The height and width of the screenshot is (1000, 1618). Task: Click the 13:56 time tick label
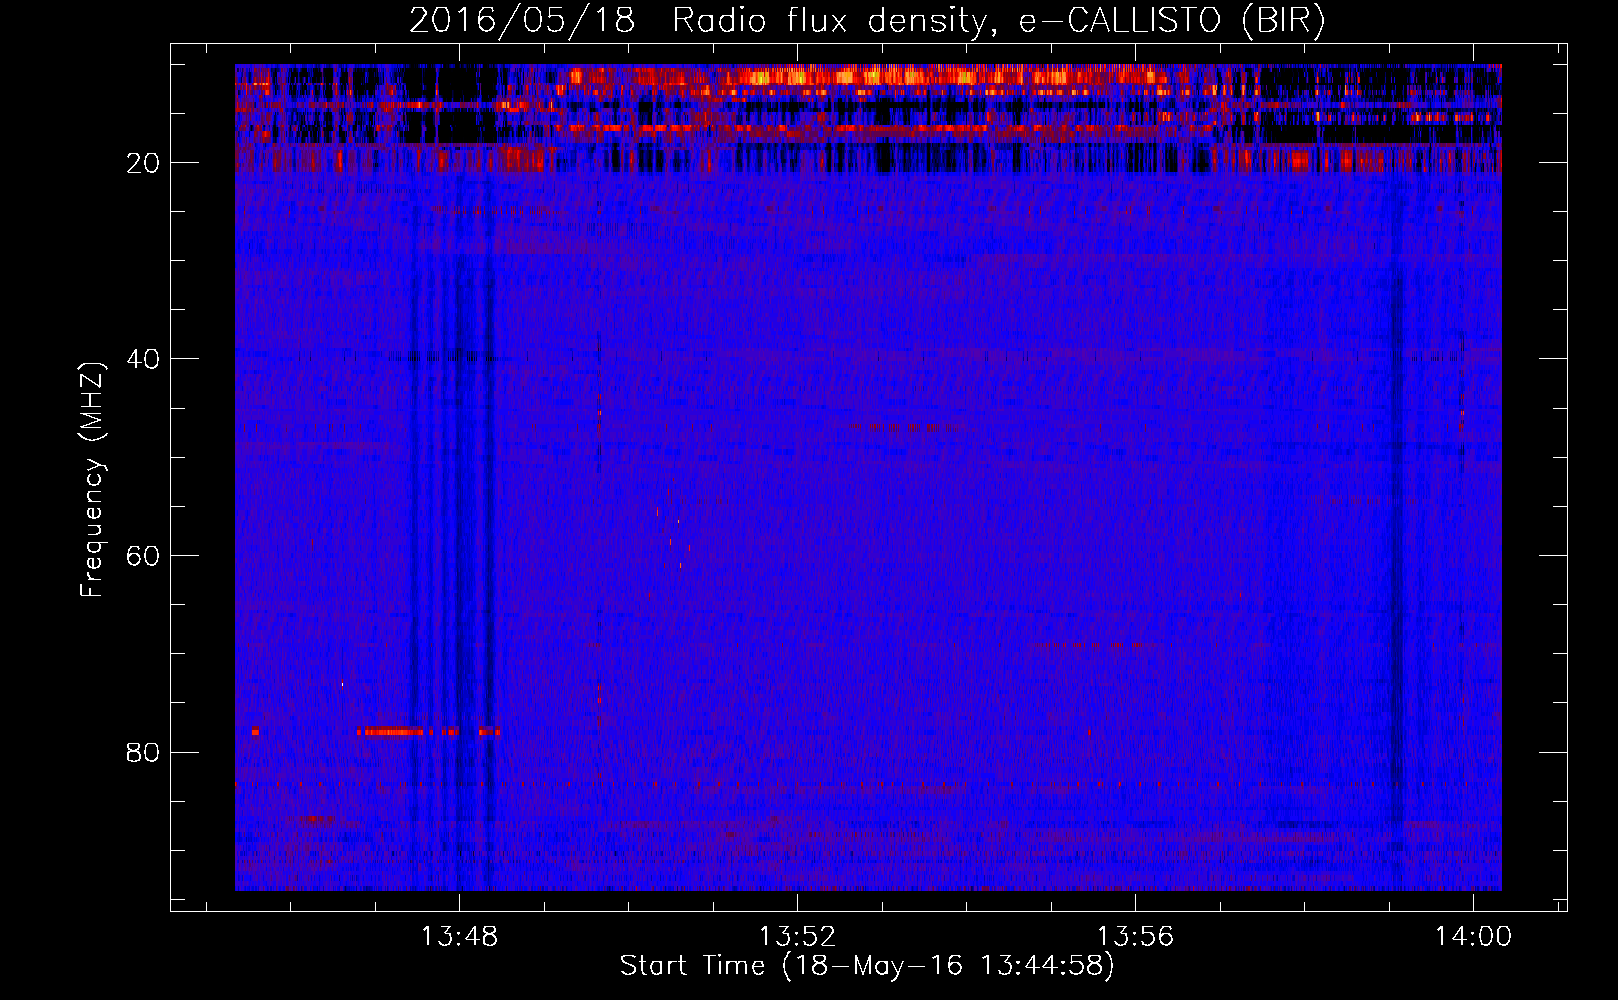[1135, 937]
